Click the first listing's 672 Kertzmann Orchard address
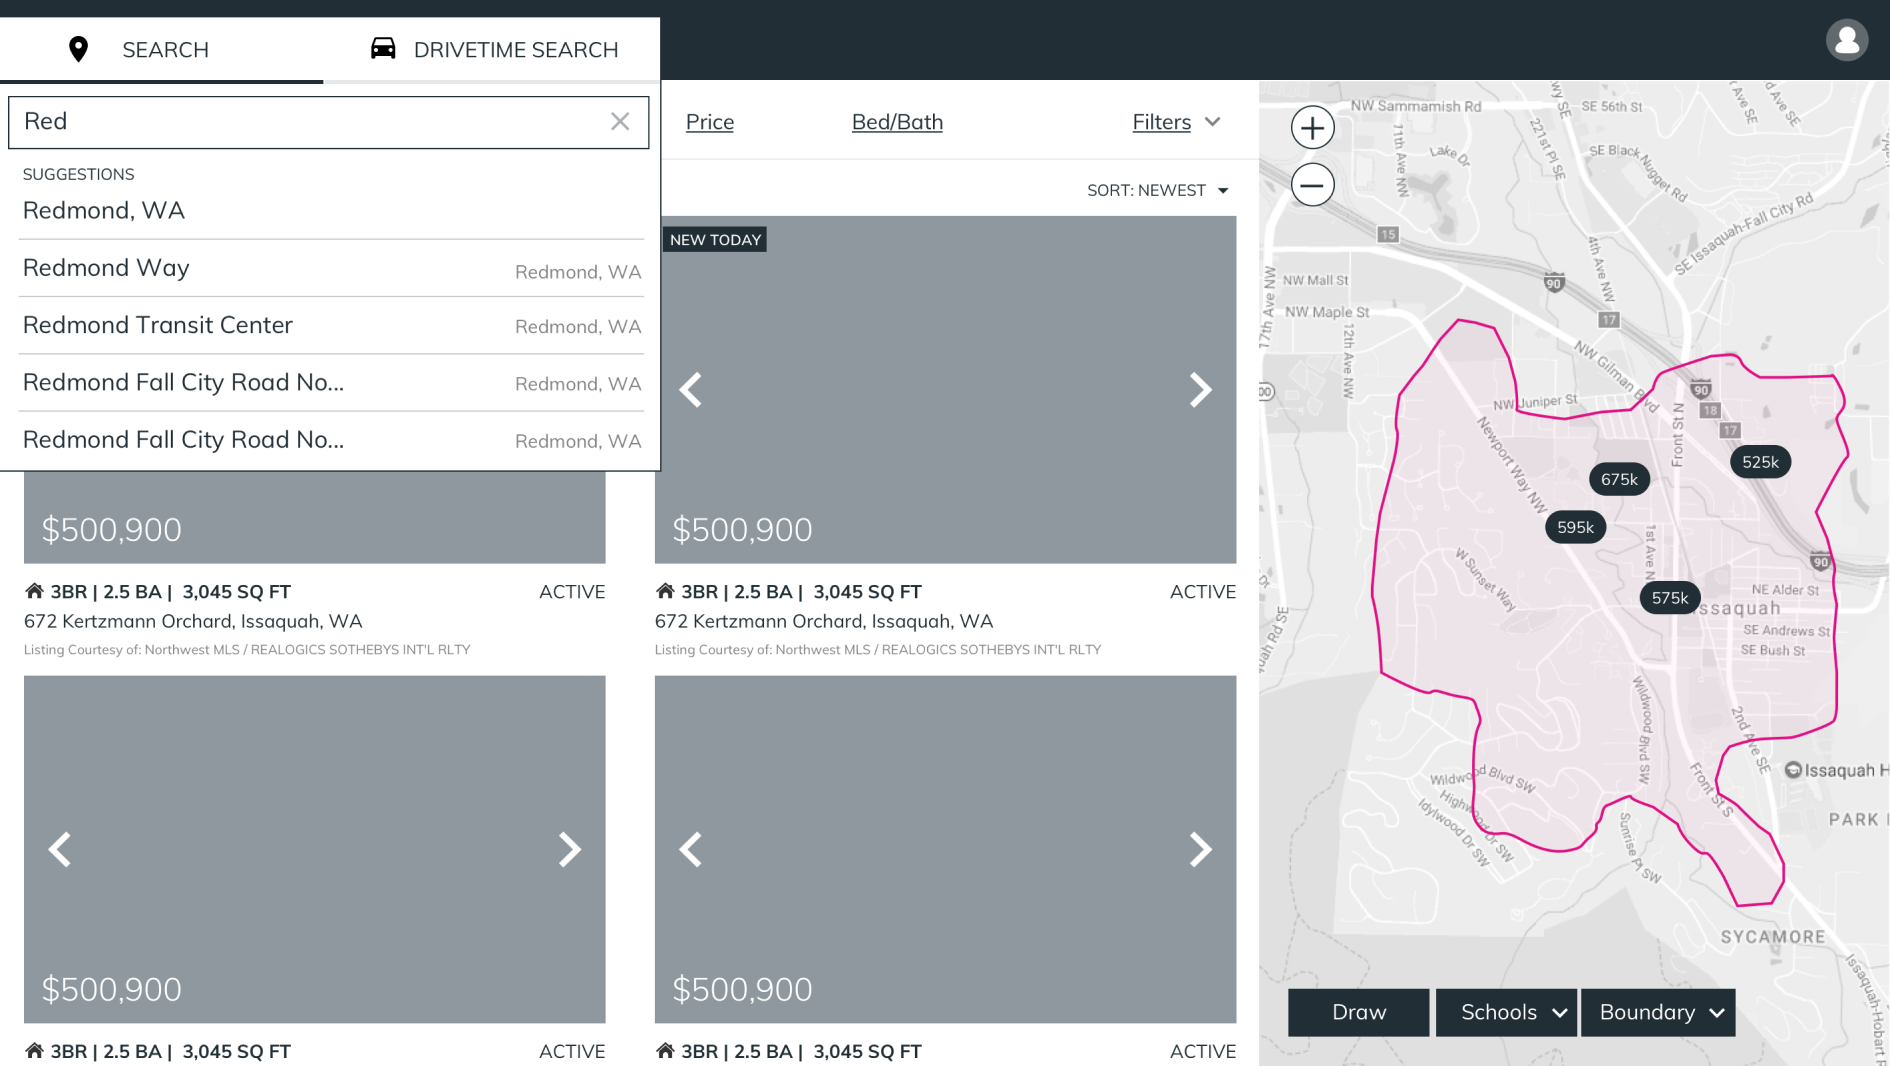The image size is (1890, 1066). click(x=192, y=621)
